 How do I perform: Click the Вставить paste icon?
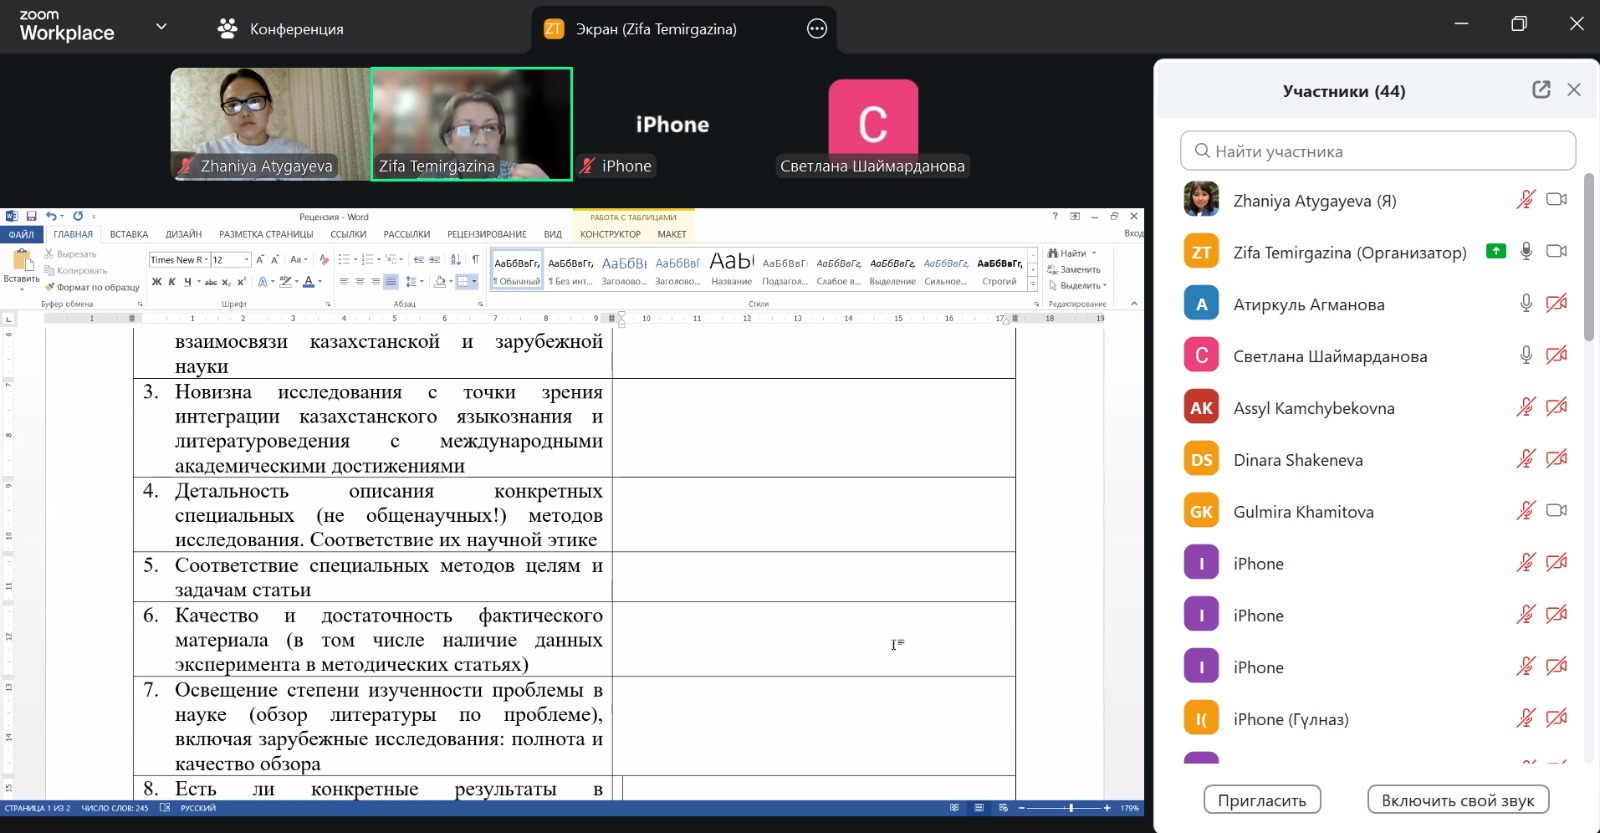(x=20, y=264)
